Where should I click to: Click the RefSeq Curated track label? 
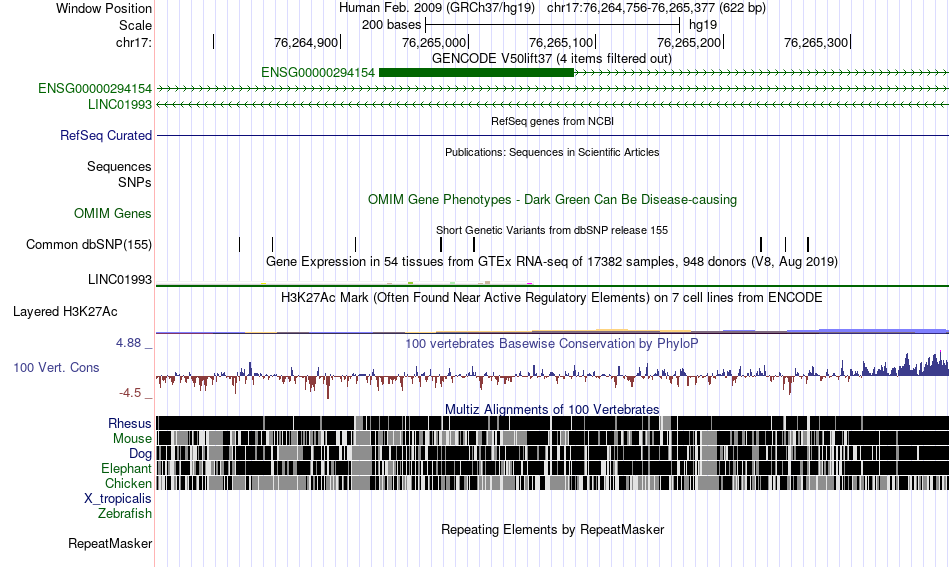[x=106, y=135]
